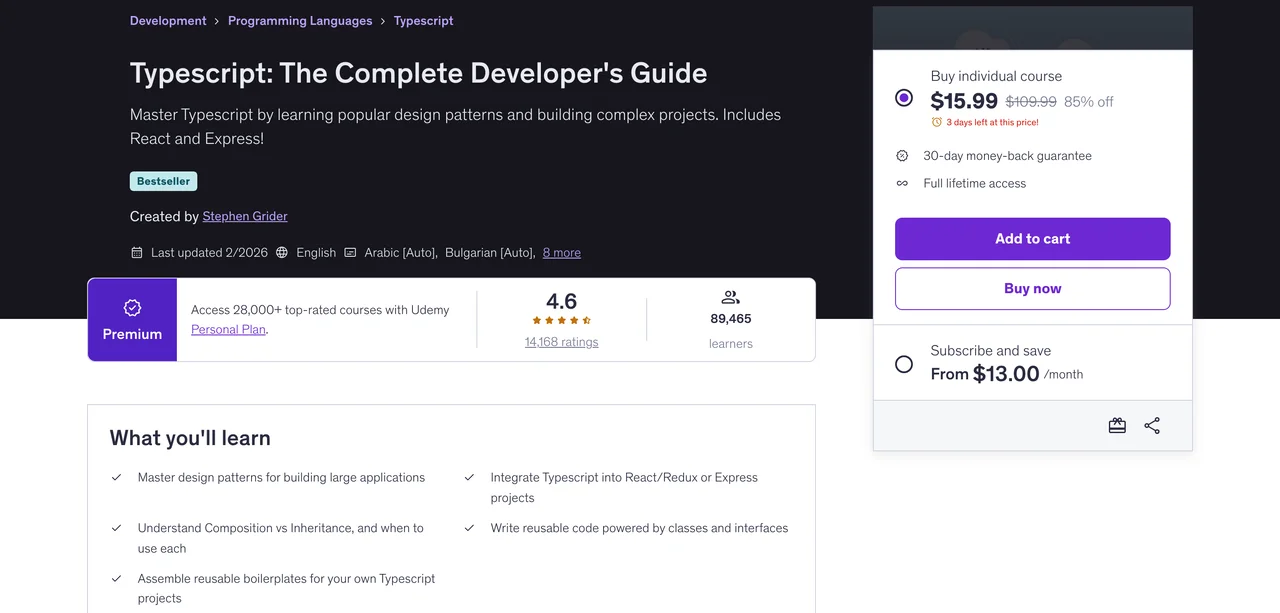Image resolution: width=1280 pixels, height=613 pixels.
Task: Click the Premium badge icon
Action: click(132, 308)
